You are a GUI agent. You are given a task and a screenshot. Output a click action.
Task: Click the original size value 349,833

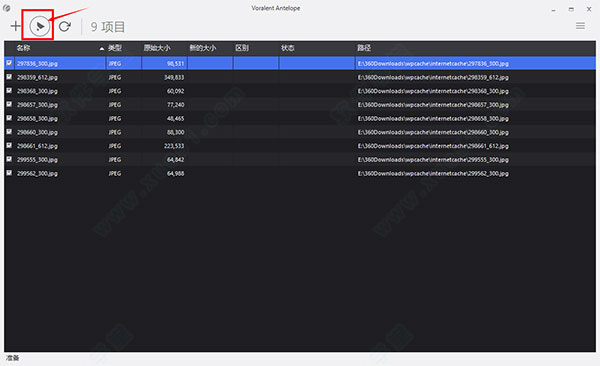click(174, 77)
